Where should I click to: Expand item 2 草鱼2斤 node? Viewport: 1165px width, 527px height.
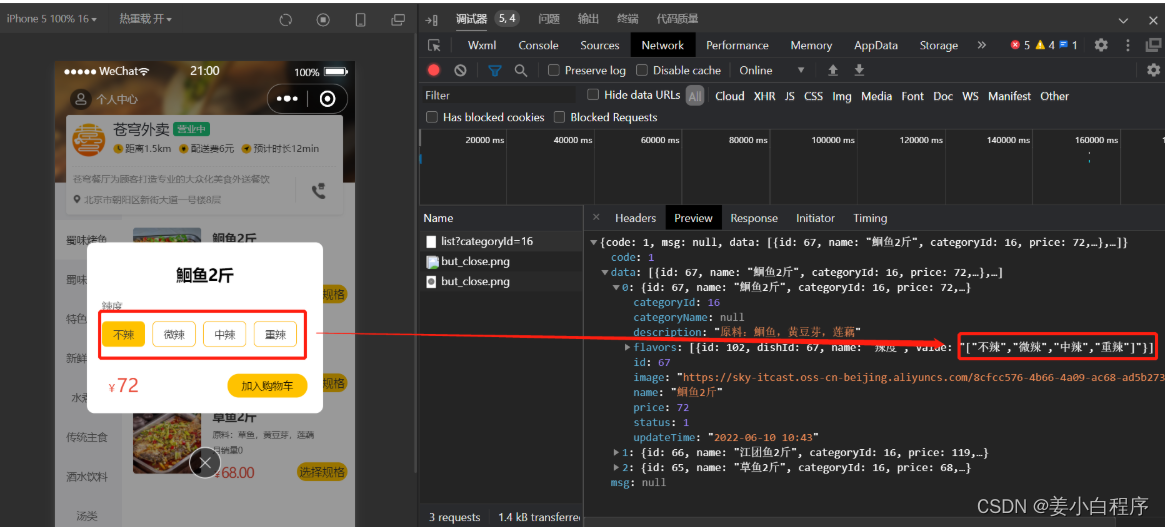[x=617, y=468]
